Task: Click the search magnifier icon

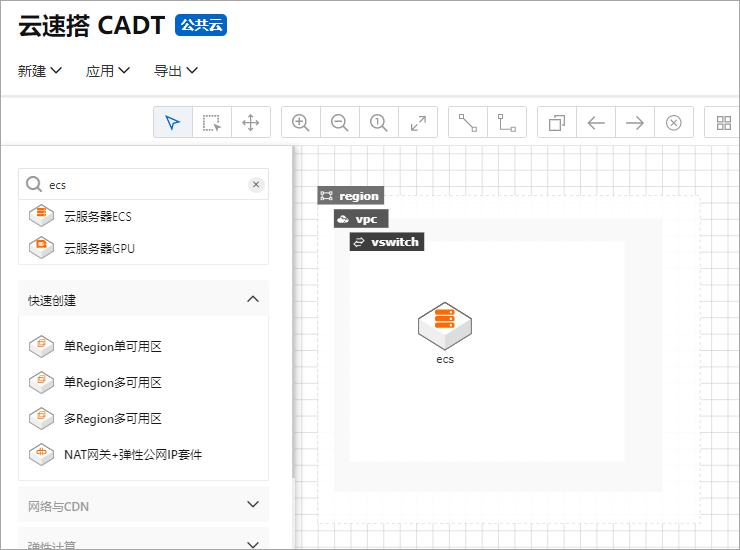Action: click(x=34, y=184)
